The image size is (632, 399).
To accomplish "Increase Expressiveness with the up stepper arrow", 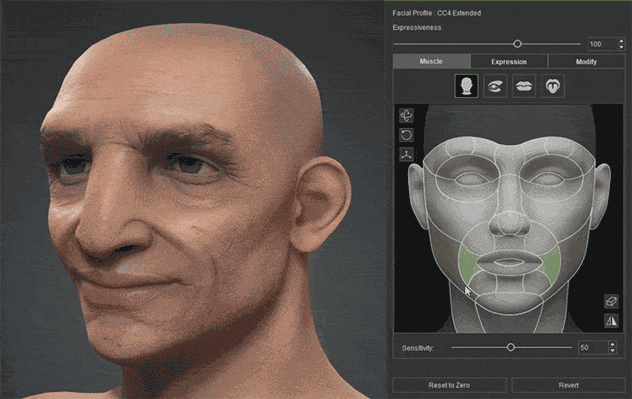I will (621, 41).
